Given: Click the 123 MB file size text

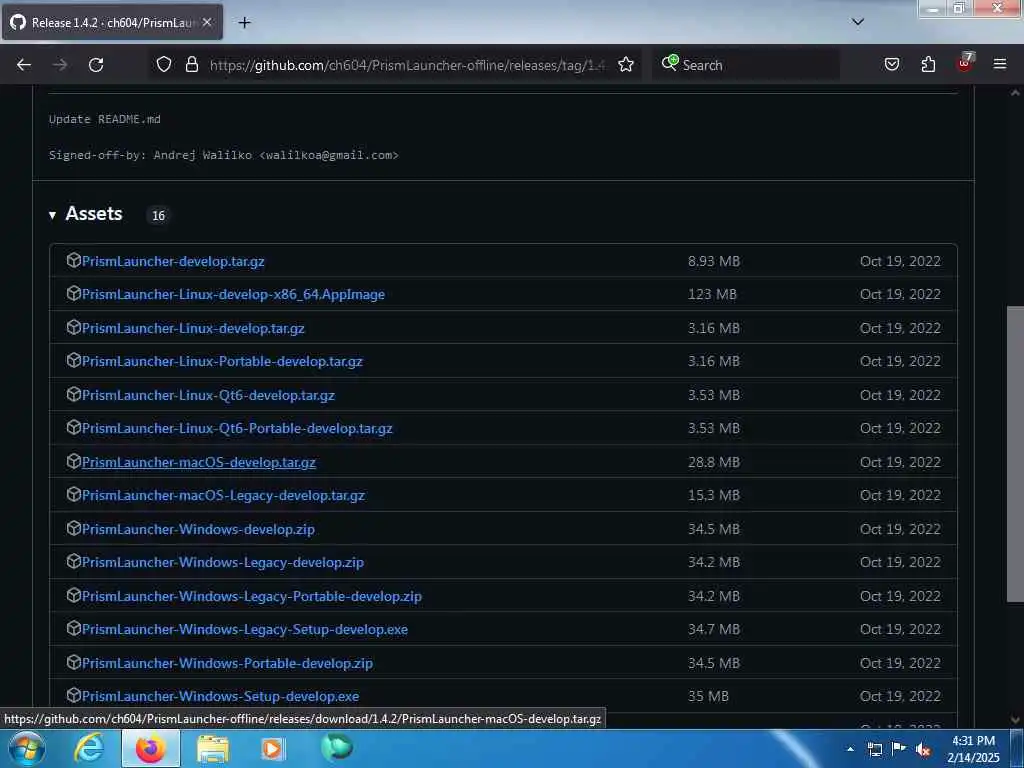Looking at the screenshot, I should 712,295.
